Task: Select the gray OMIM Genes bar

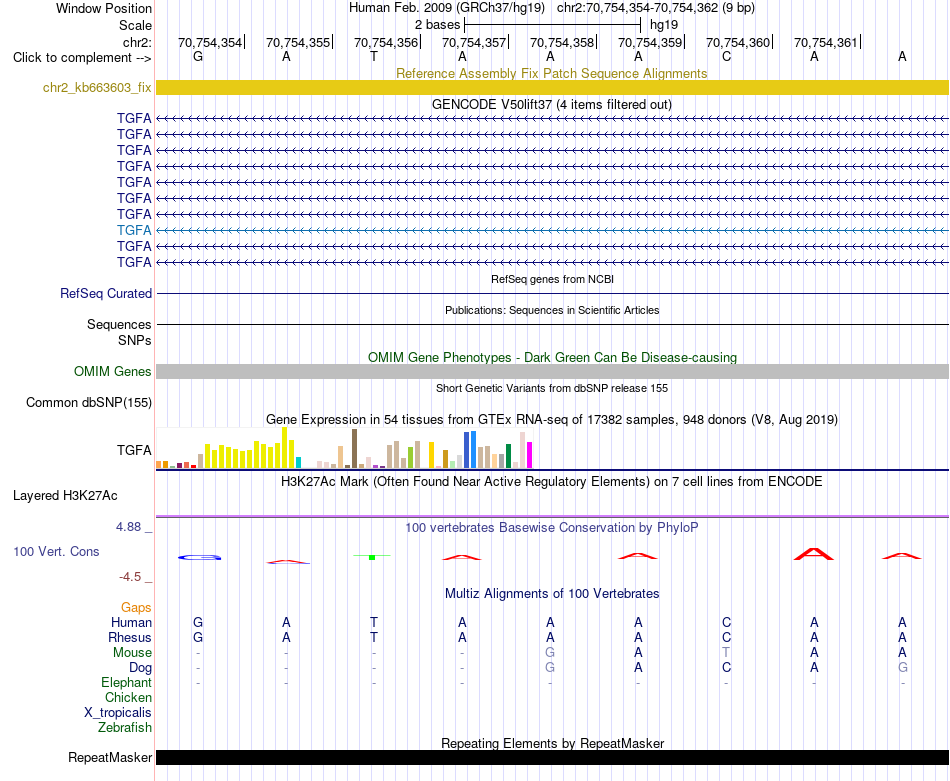Action: (552, 371)
